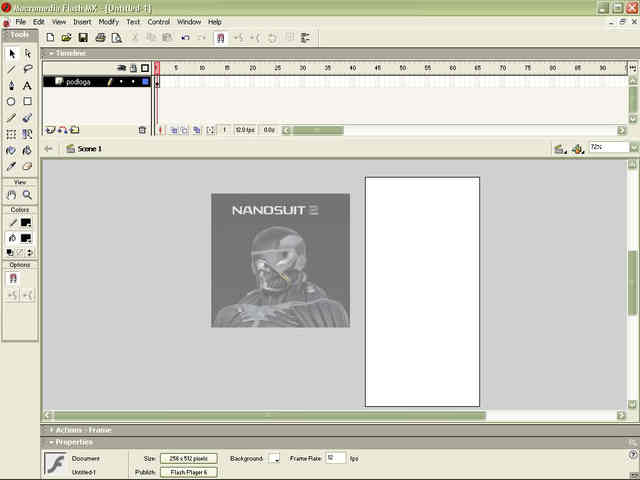Select the Brush tool
This screenshot has height=480, width=640.
click(x=27, y=118)
